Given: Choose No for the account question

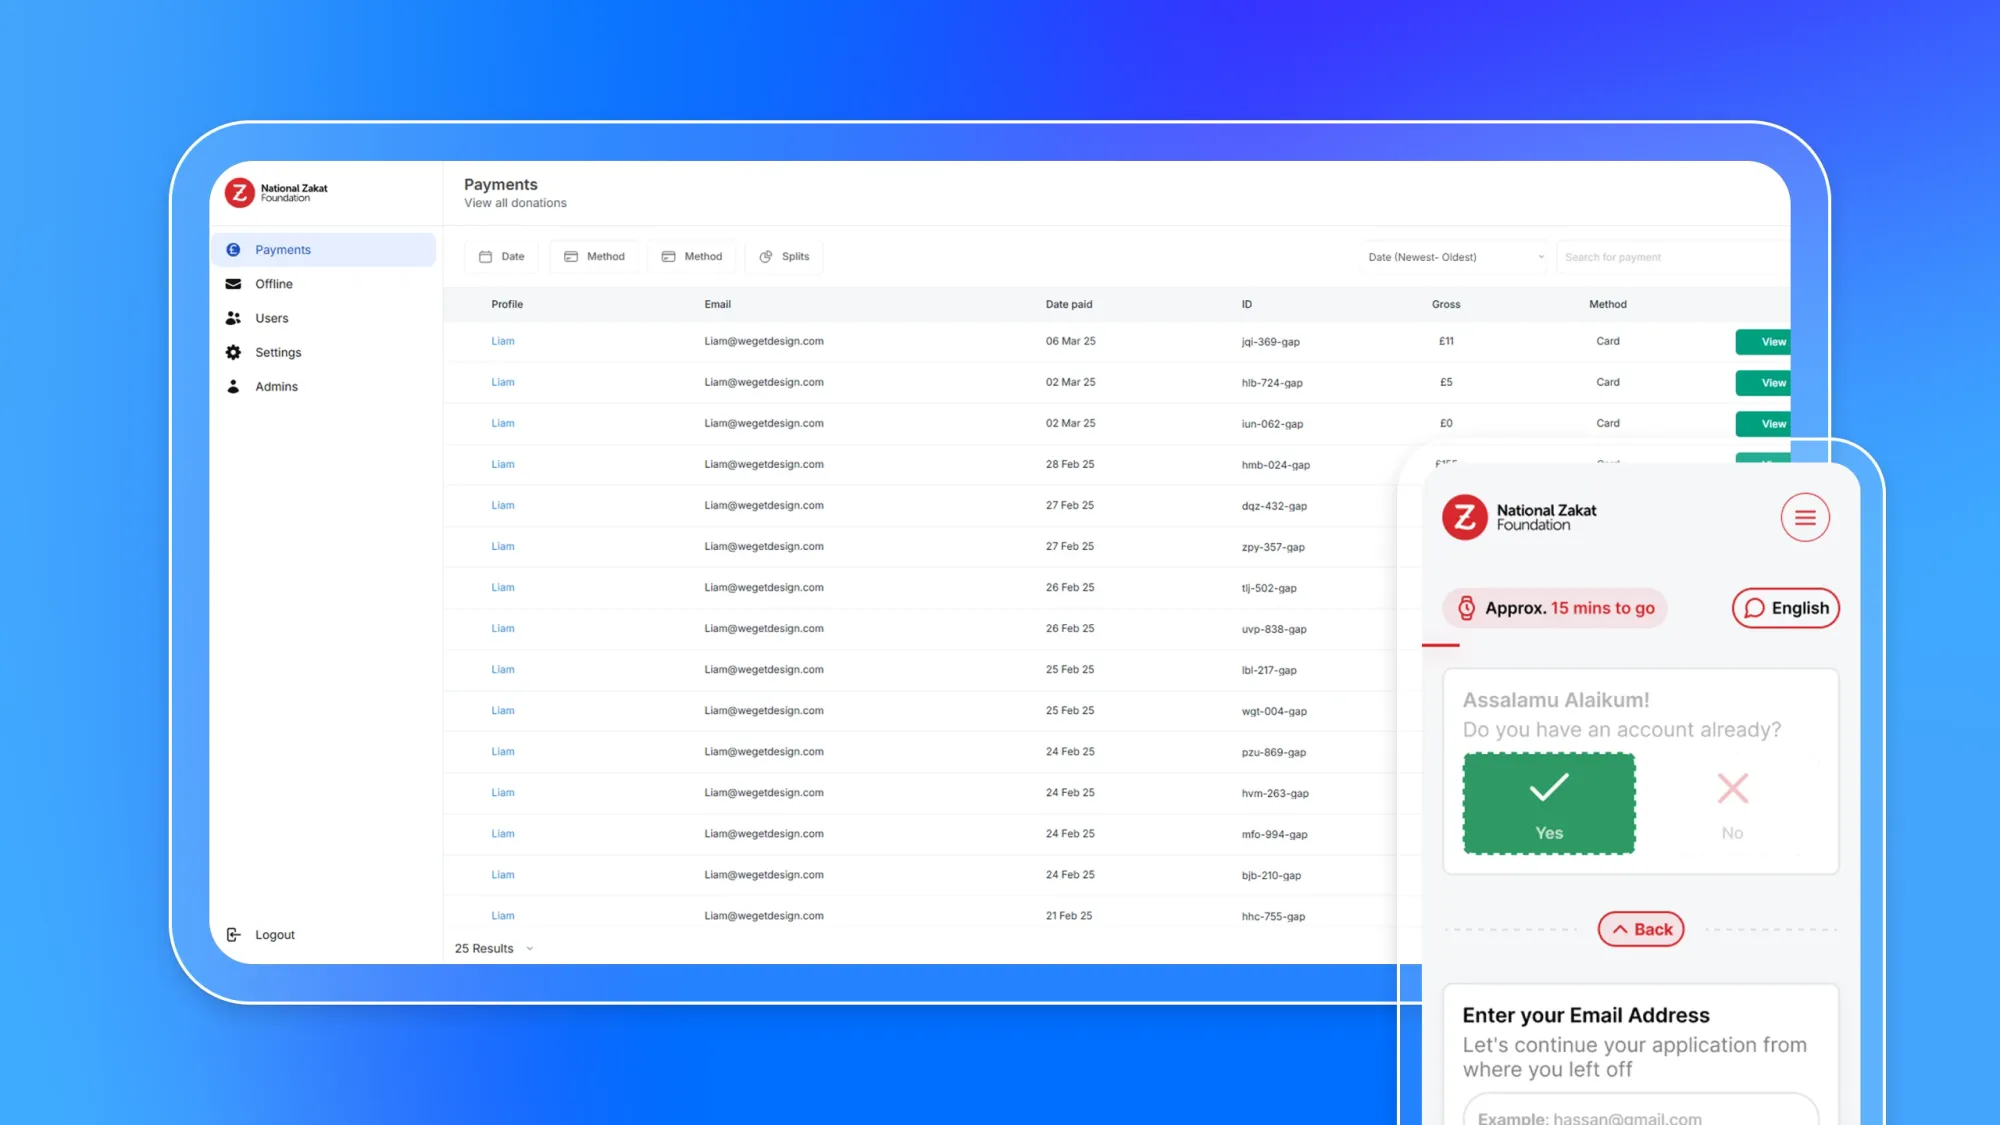Looking at the screenshot, I should [x=1732, y=803].
